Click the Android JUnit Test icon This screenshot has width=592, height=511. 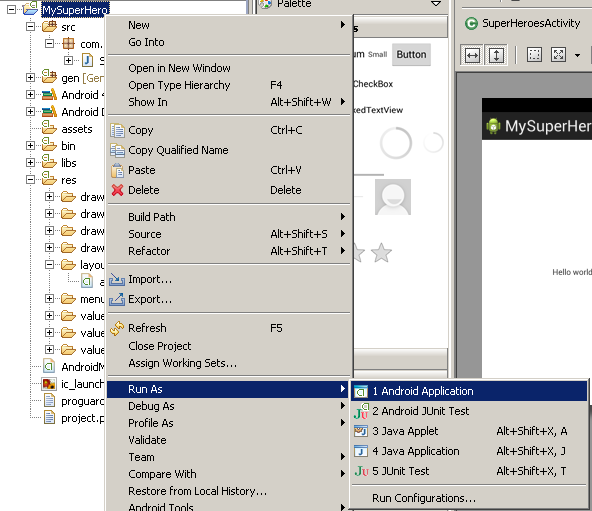361,411
